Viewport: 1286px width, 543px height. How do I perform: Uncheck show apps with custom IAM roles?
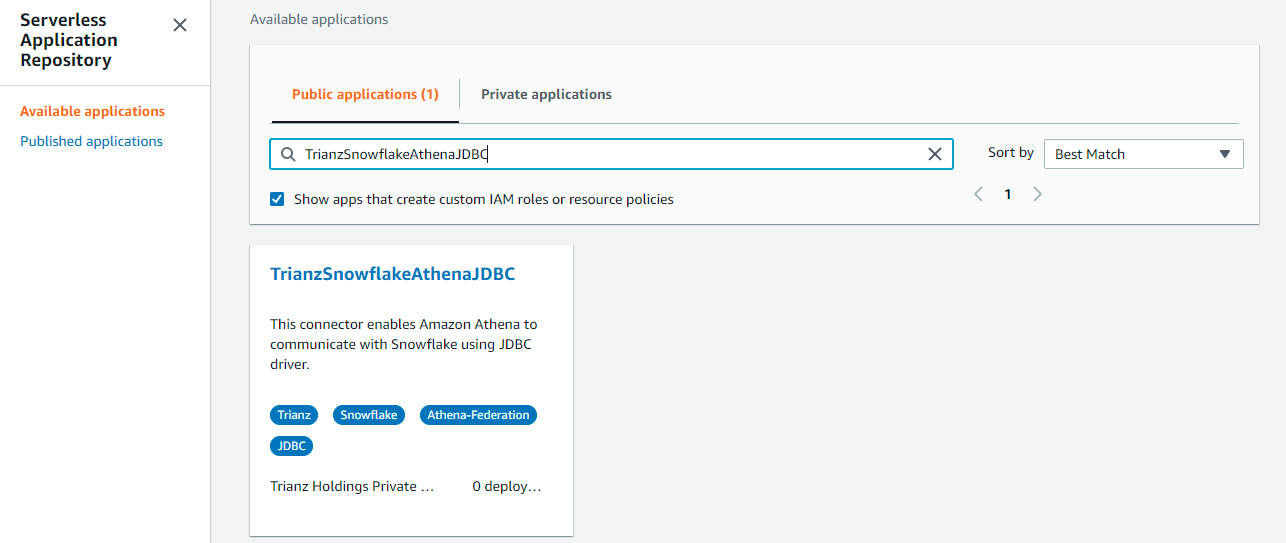(x=277, y=199)
